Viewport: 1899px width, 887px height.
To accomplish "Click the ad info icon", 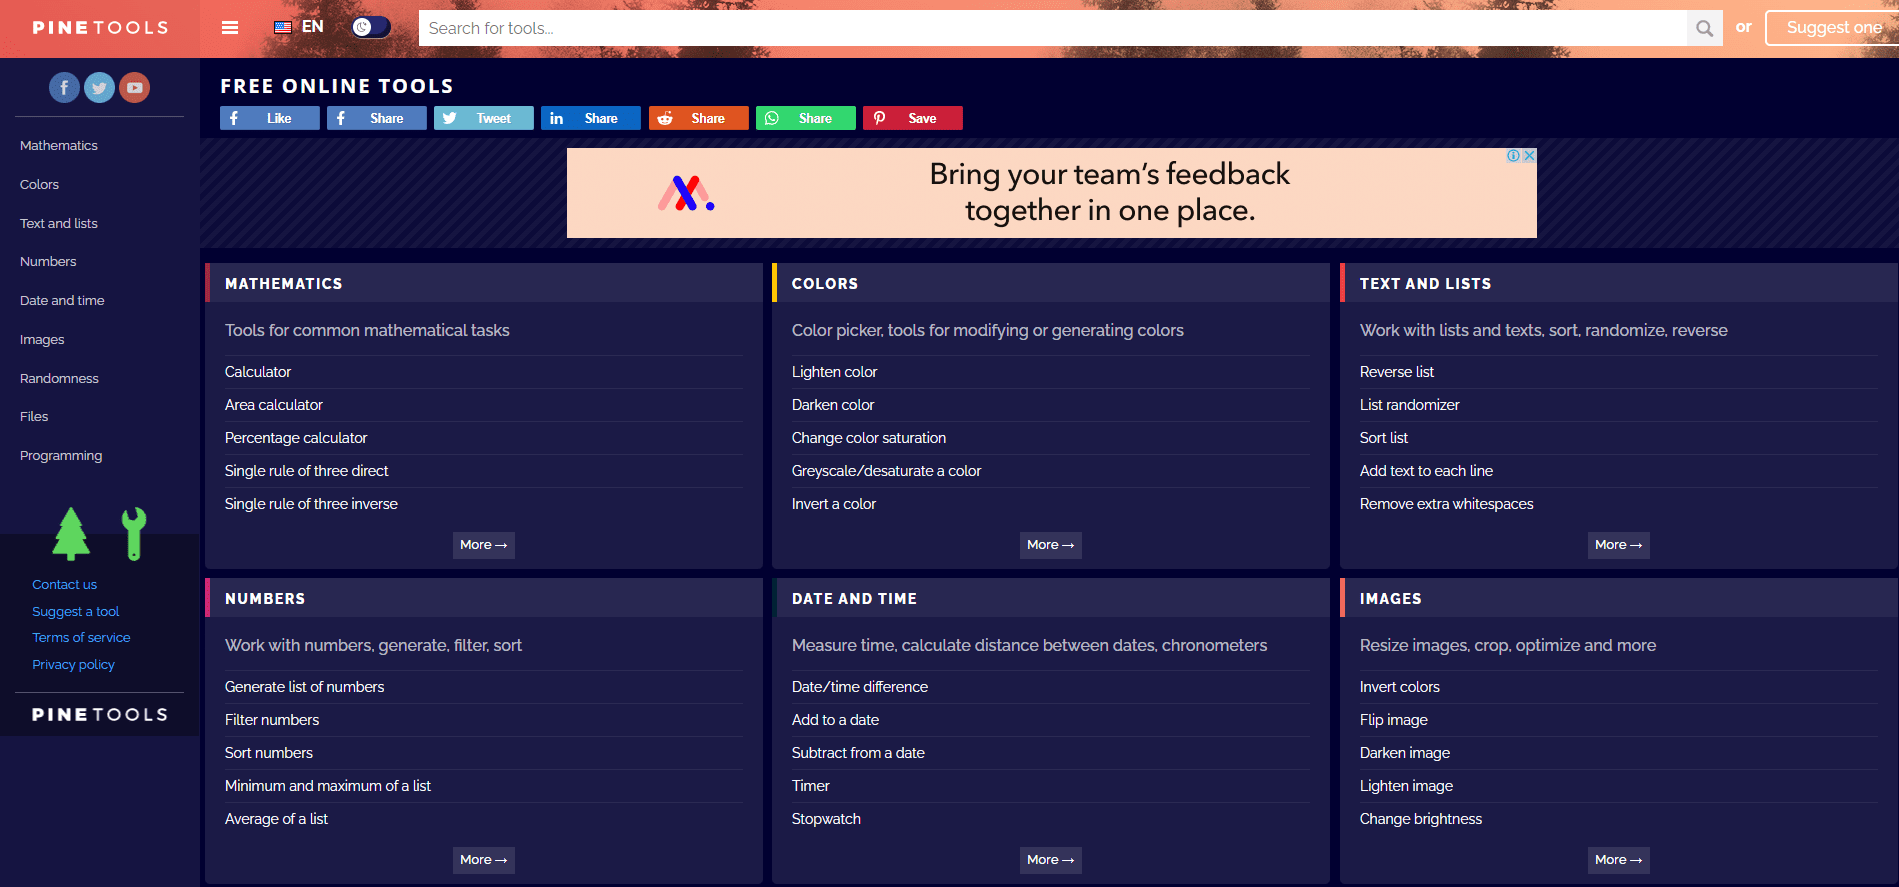I will (1514, 156).
